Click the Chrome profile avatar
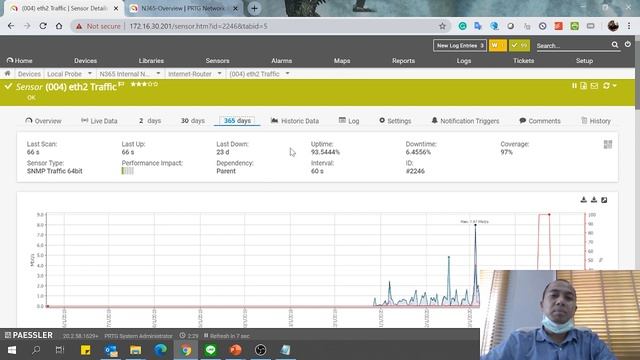Image resolution: width=640 pixels, height=360 pixels. point(613,26)
